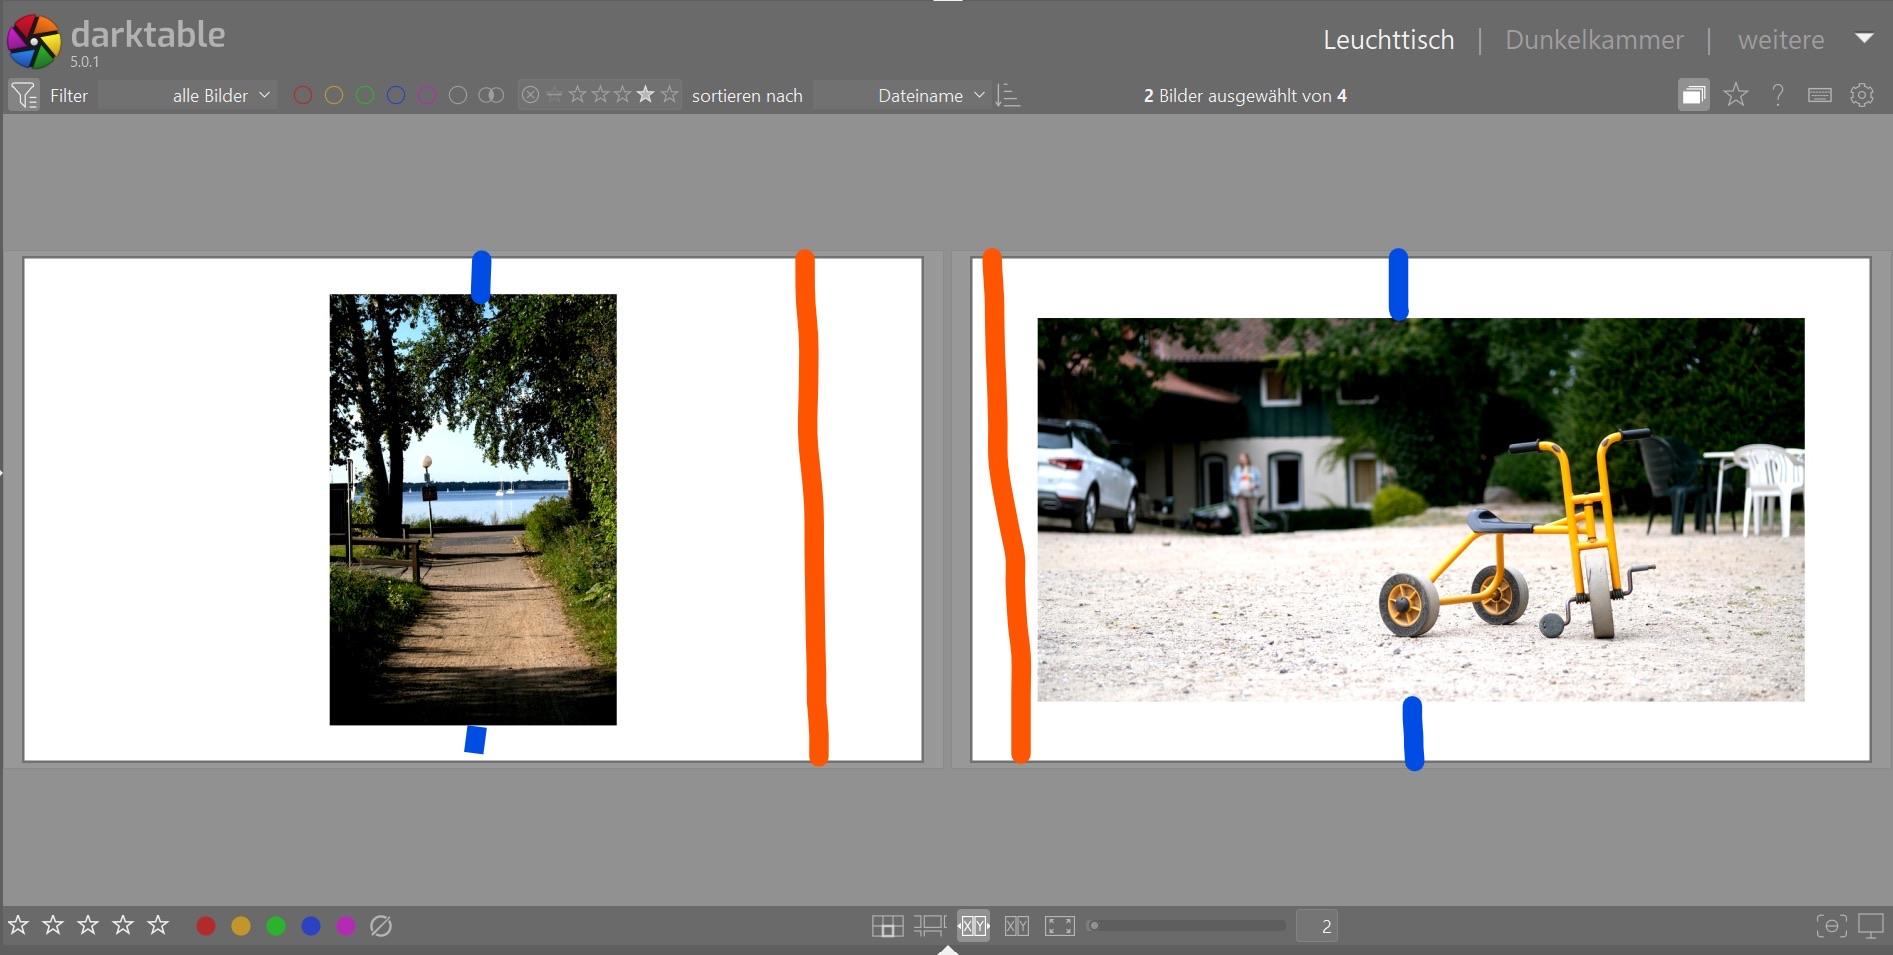Open the 'Dateiname' sort dropdown

click(x=930, y=96)
